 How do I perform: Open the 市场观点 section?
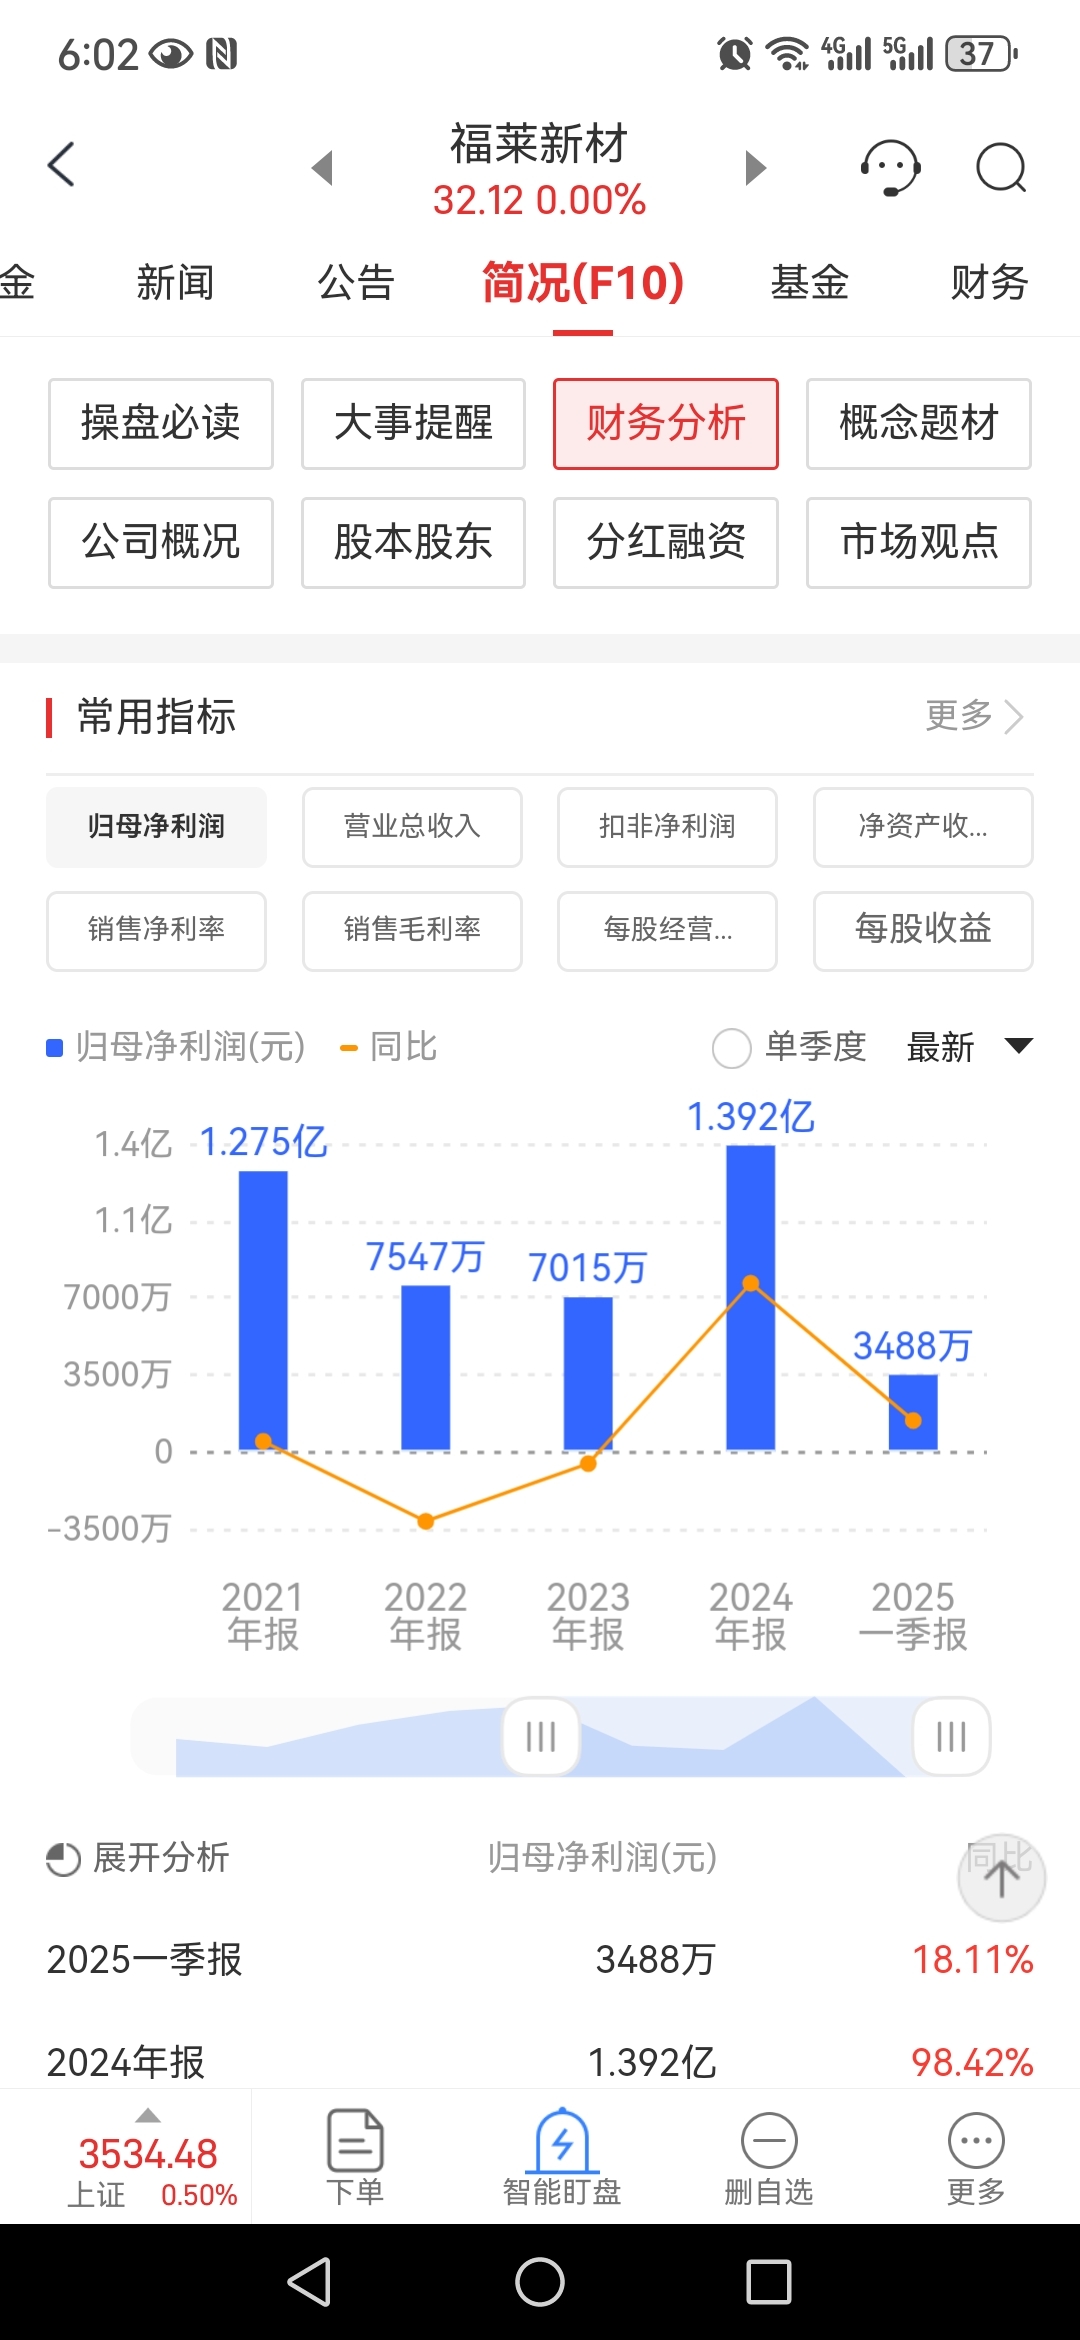919,543
